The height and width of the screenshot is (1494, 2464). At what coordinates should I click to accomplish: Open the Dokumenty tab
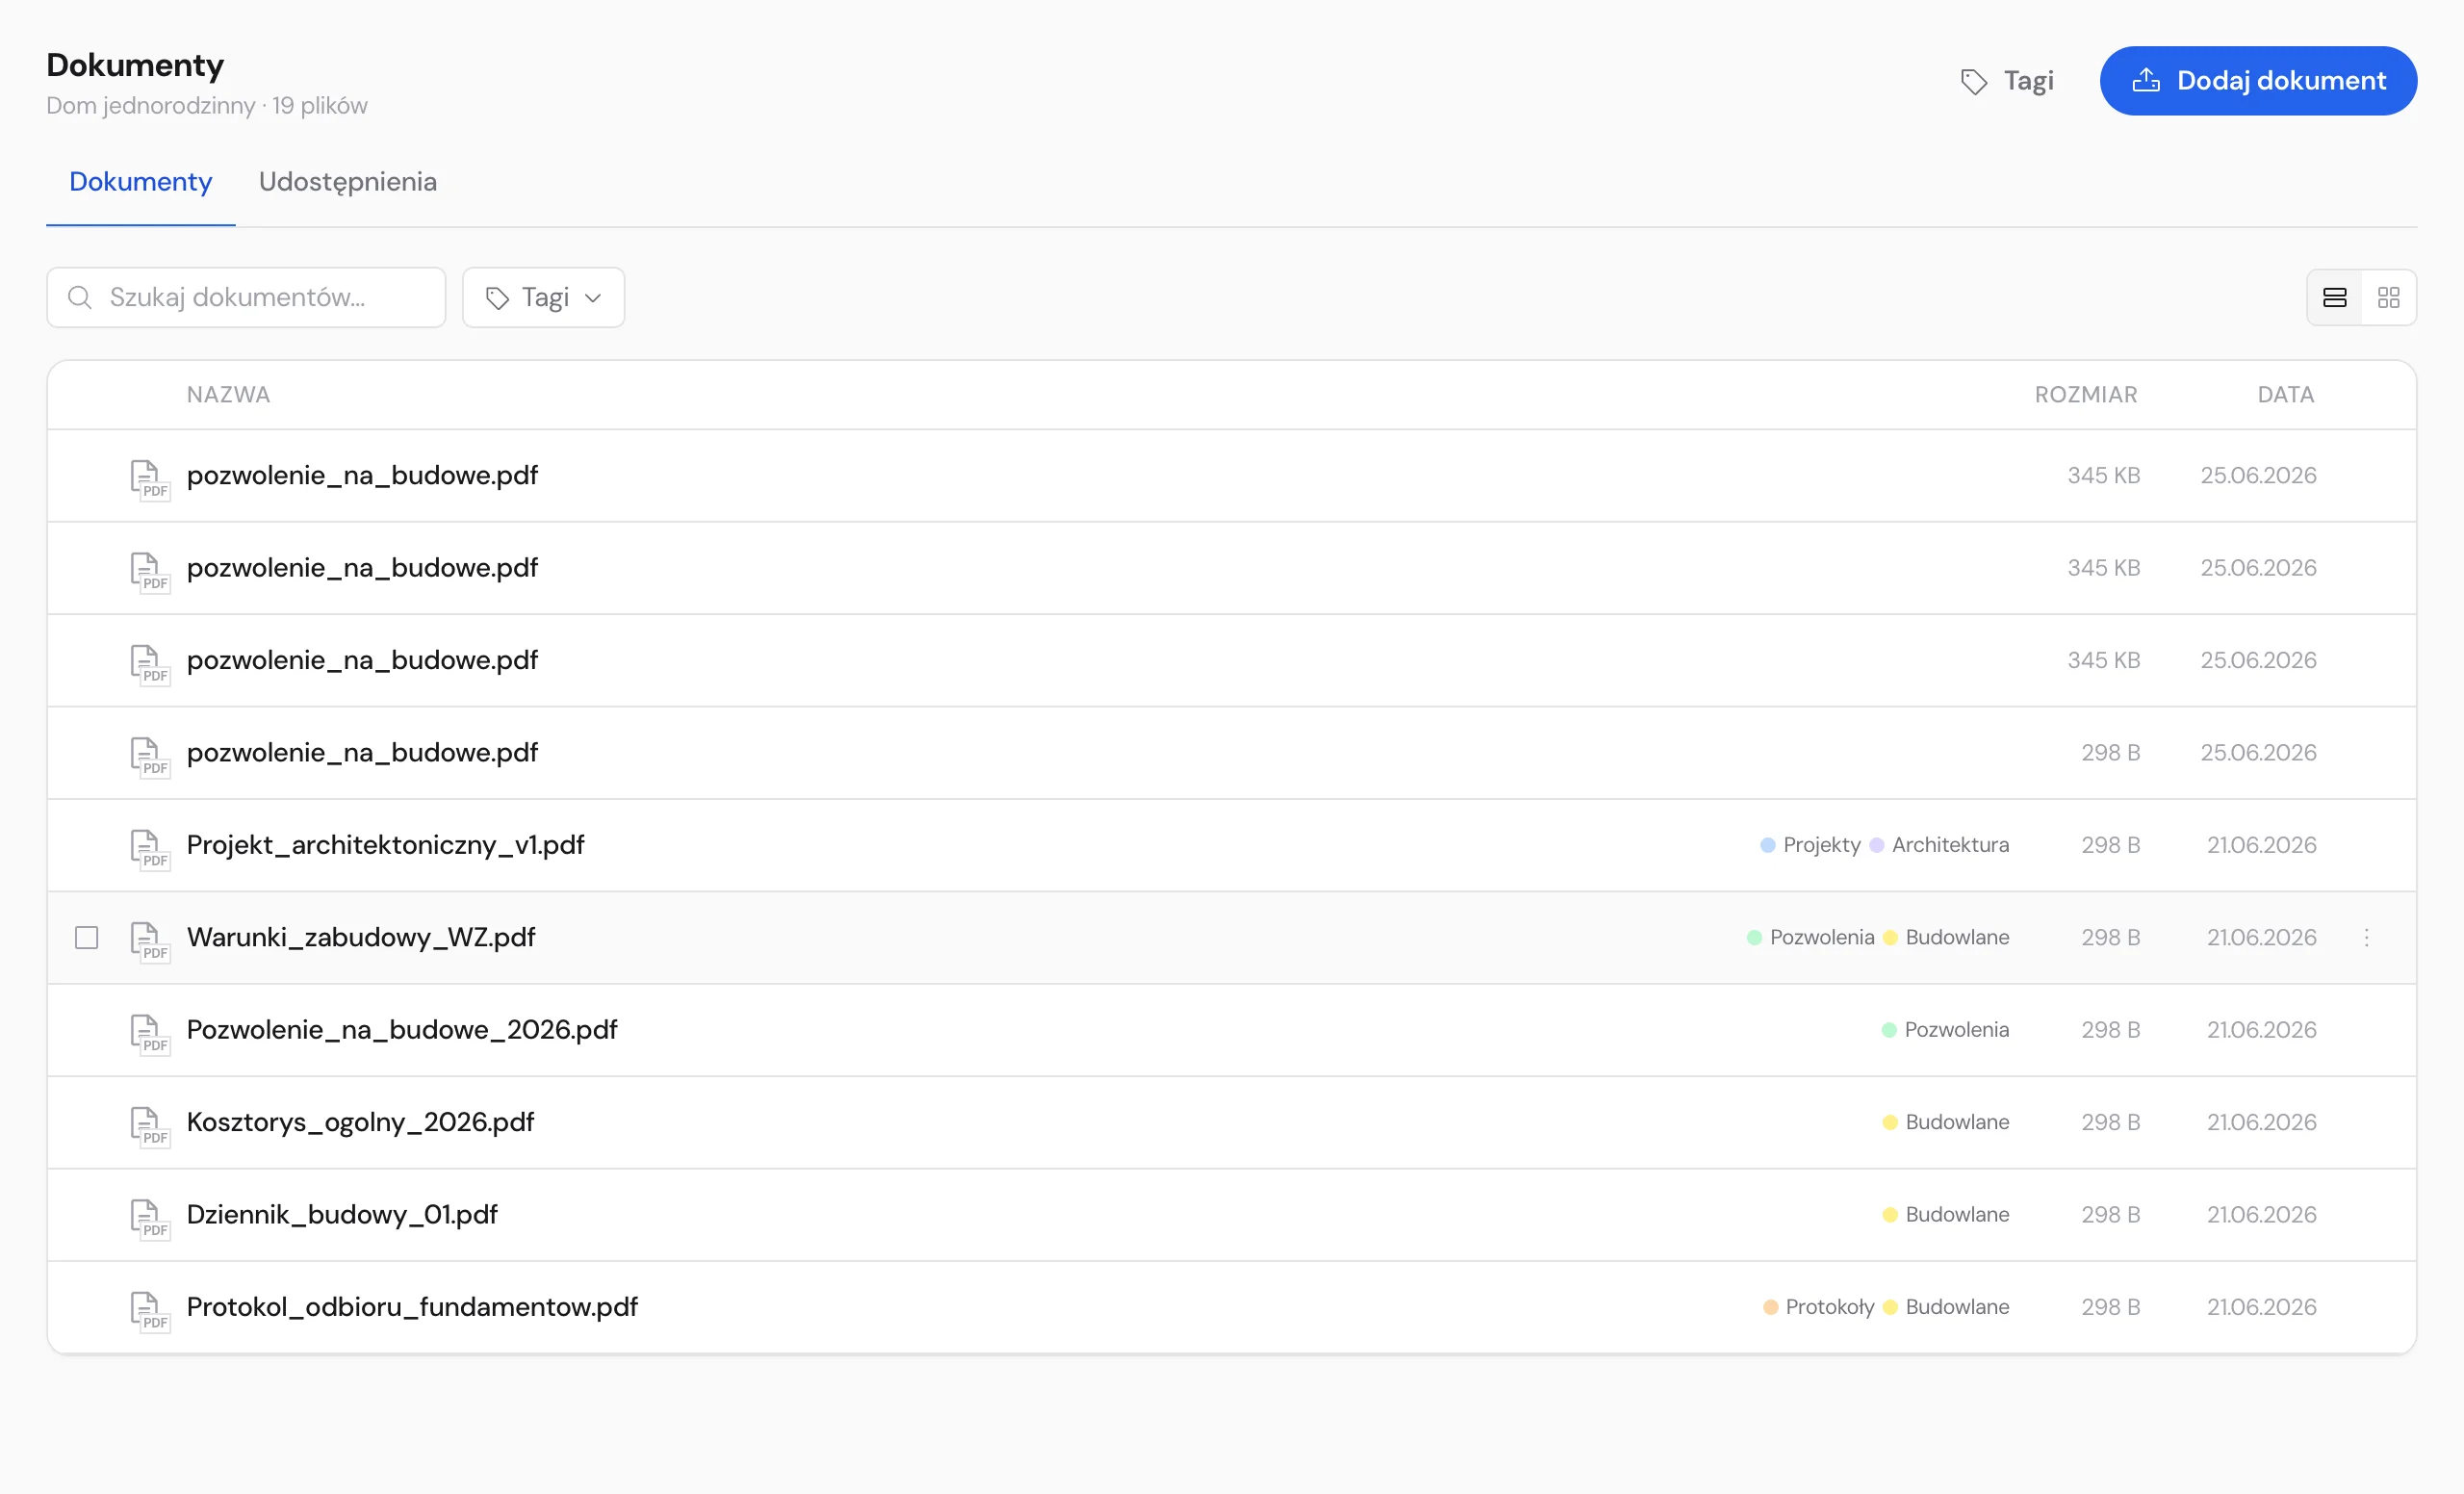141,182
